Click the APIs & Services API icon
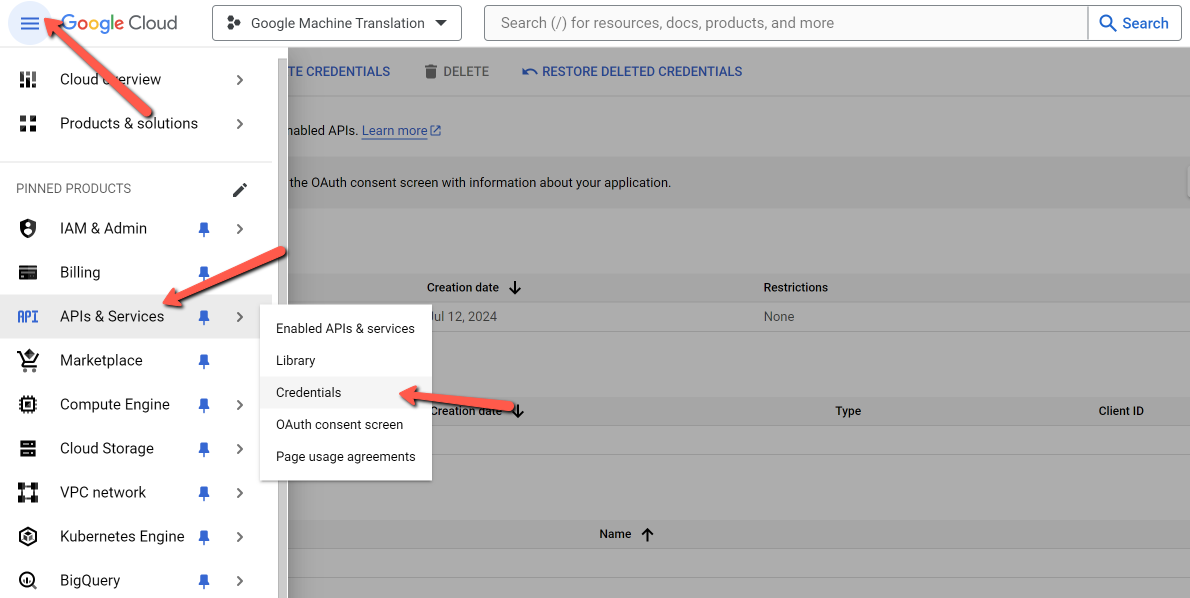The width and height of the screenshot is (1190, 598). click(x=28, y=316)
